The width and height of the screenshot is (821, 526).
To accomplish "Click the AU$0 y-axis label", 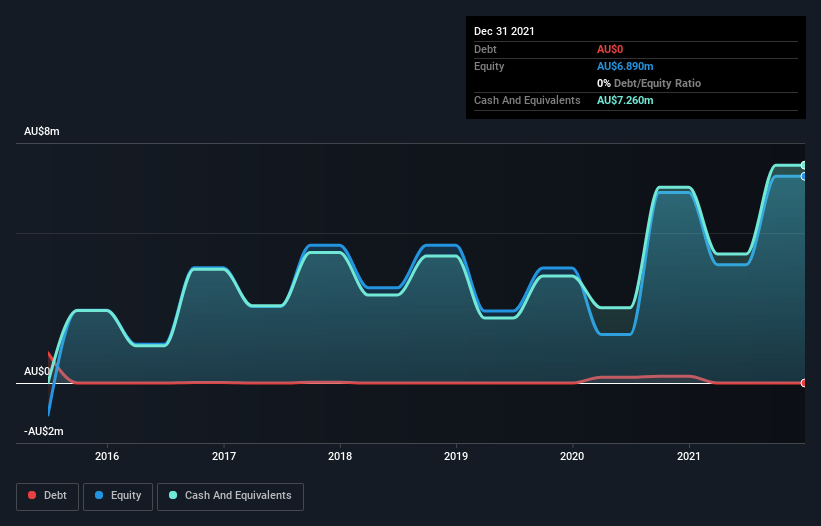I will (37, 371).
